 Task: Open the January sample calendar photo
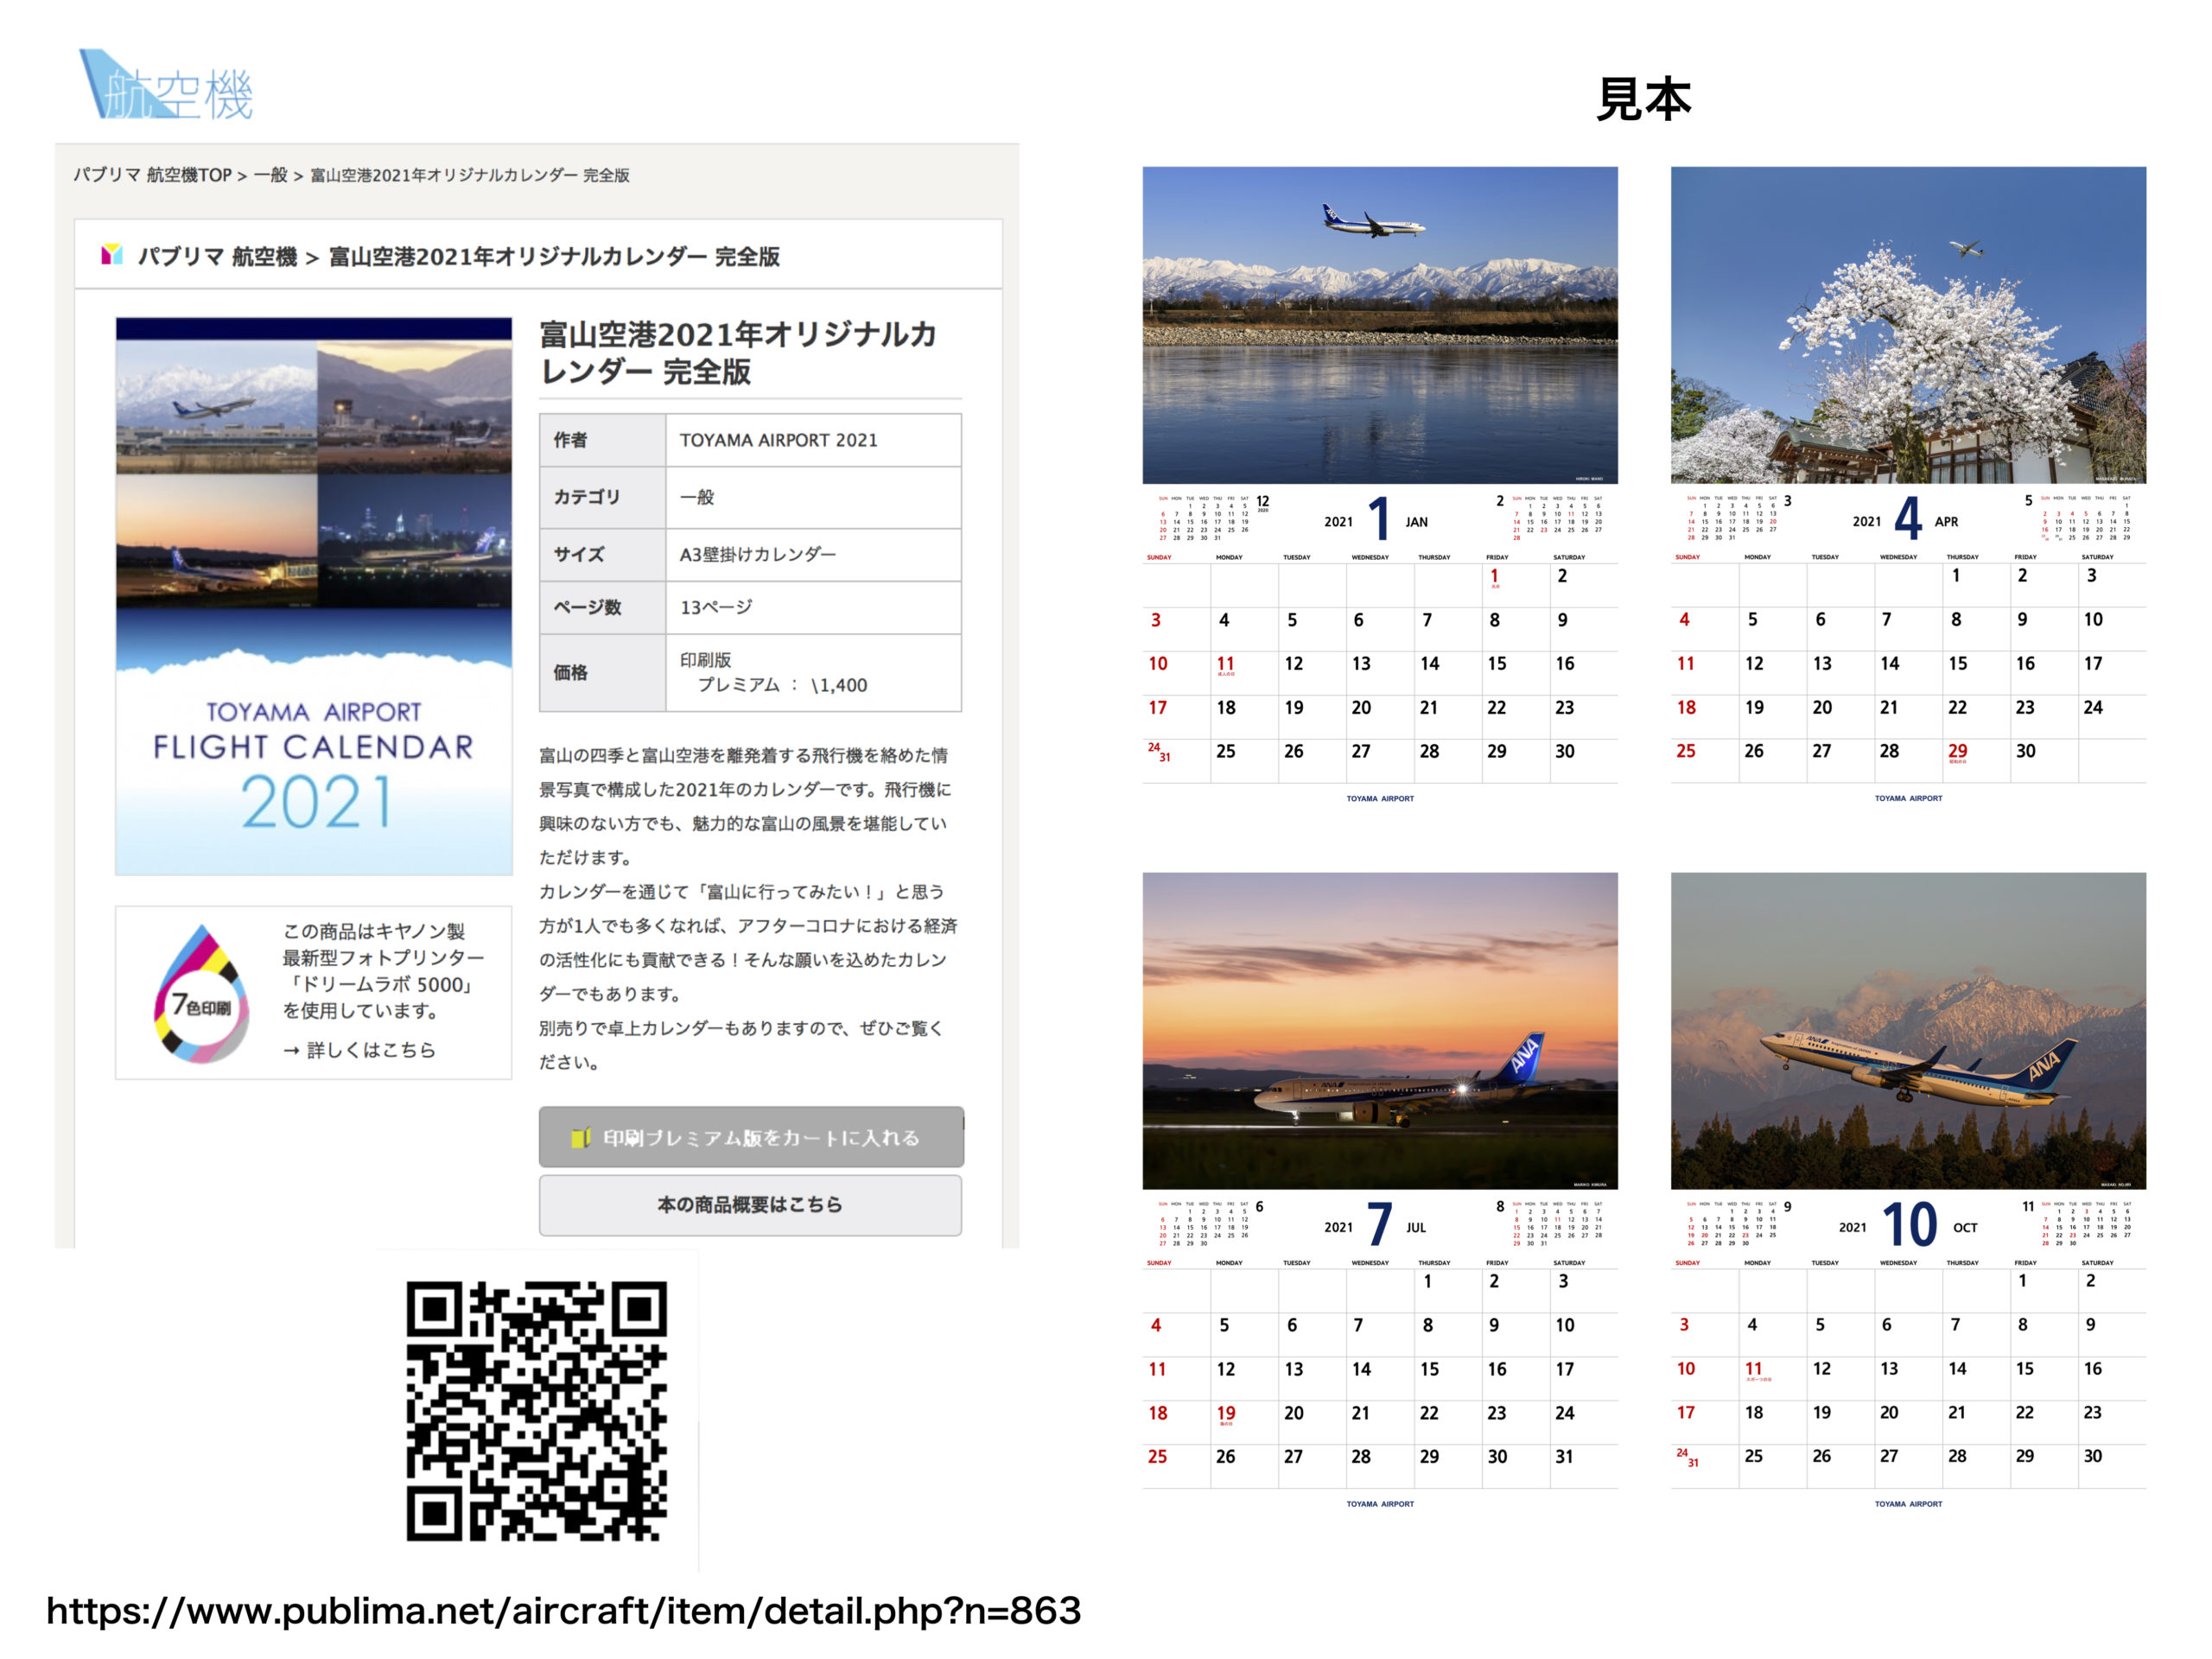tap(1380, 325)
